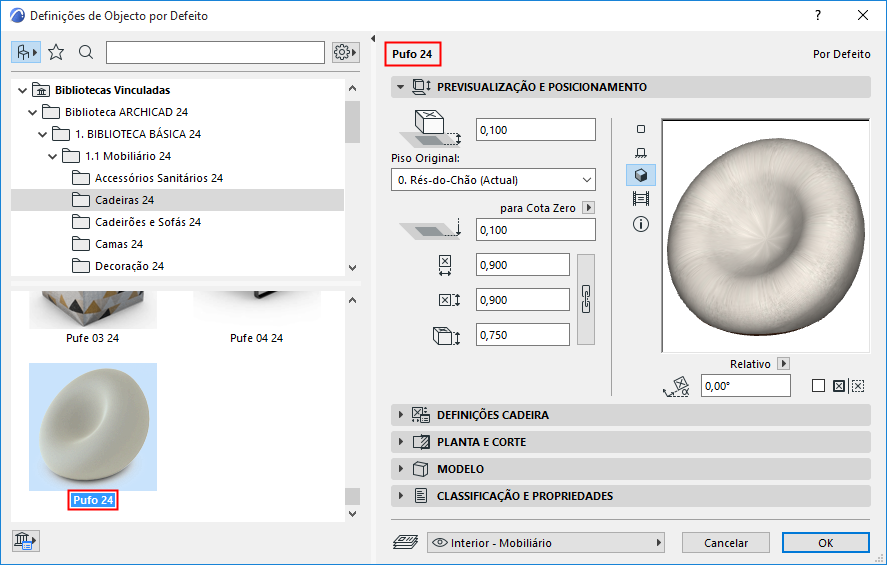Click Por Defeito label
887x565 pixels.
tap(841, 54)
